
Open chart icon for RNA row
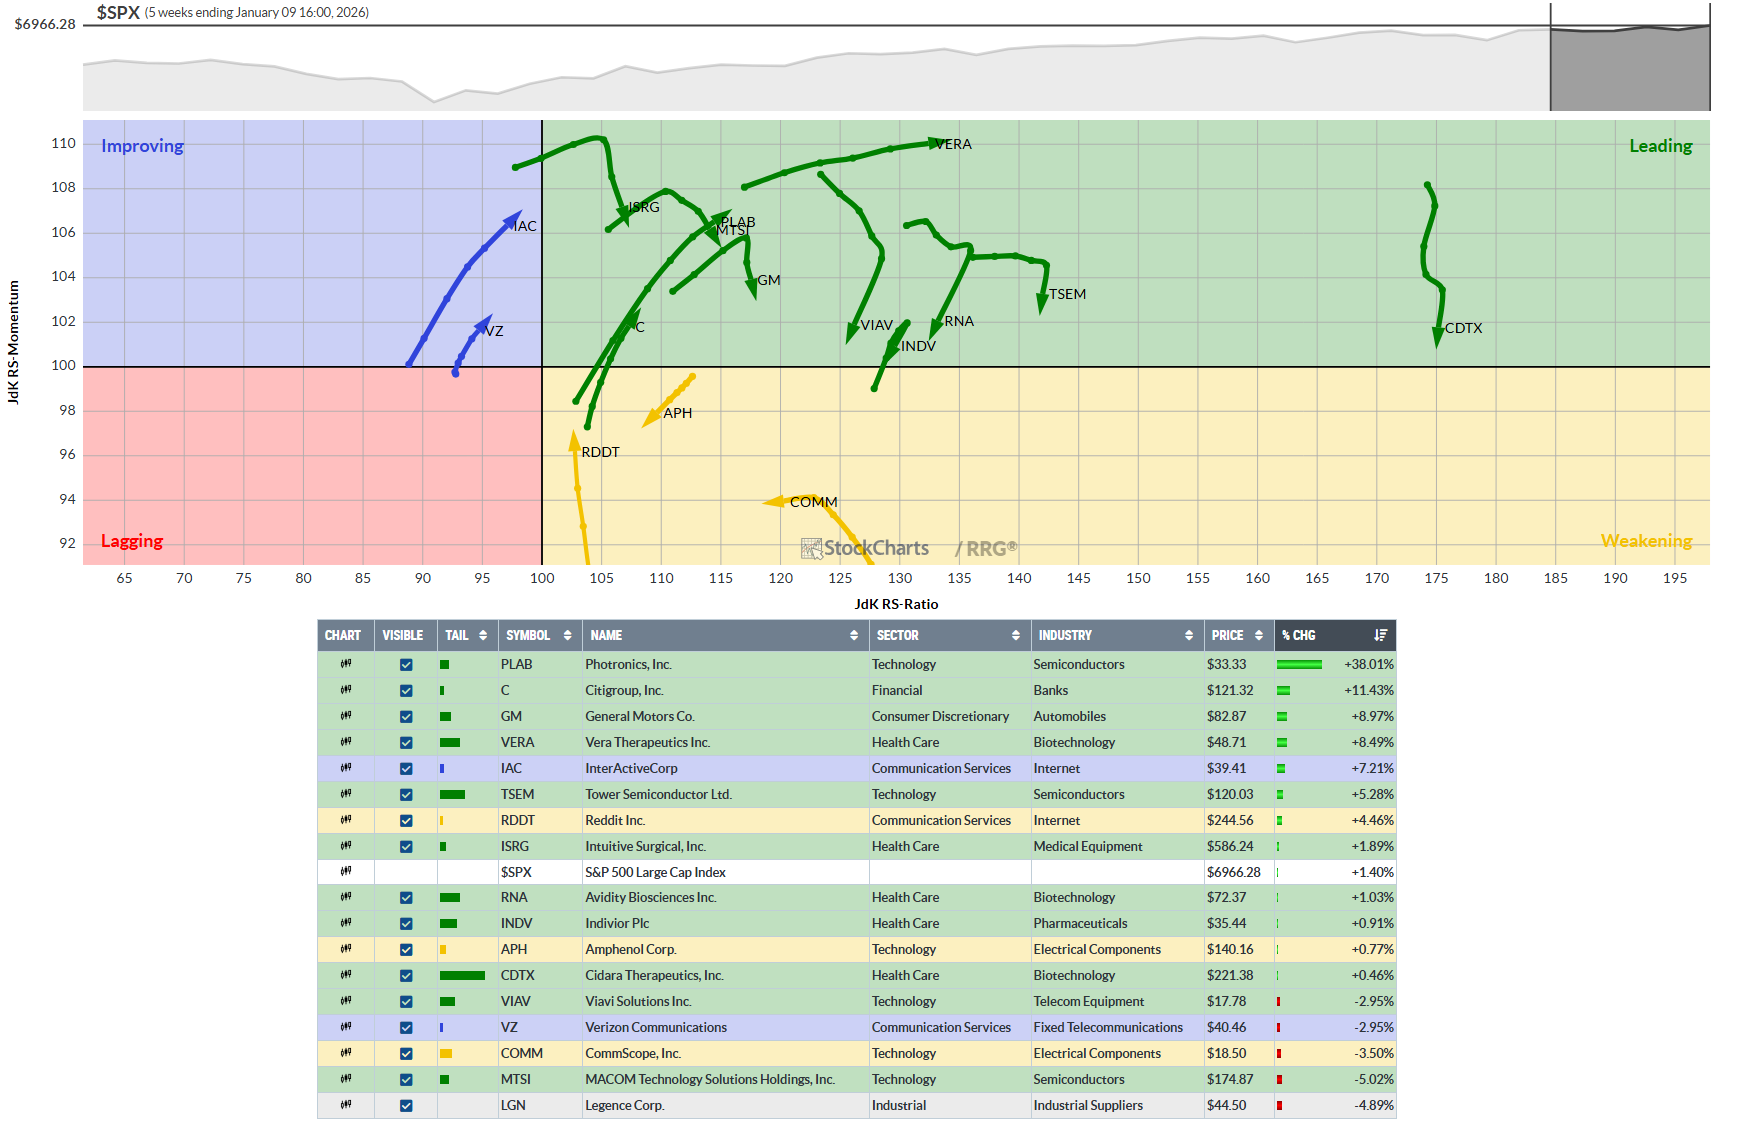click(346, 897)
